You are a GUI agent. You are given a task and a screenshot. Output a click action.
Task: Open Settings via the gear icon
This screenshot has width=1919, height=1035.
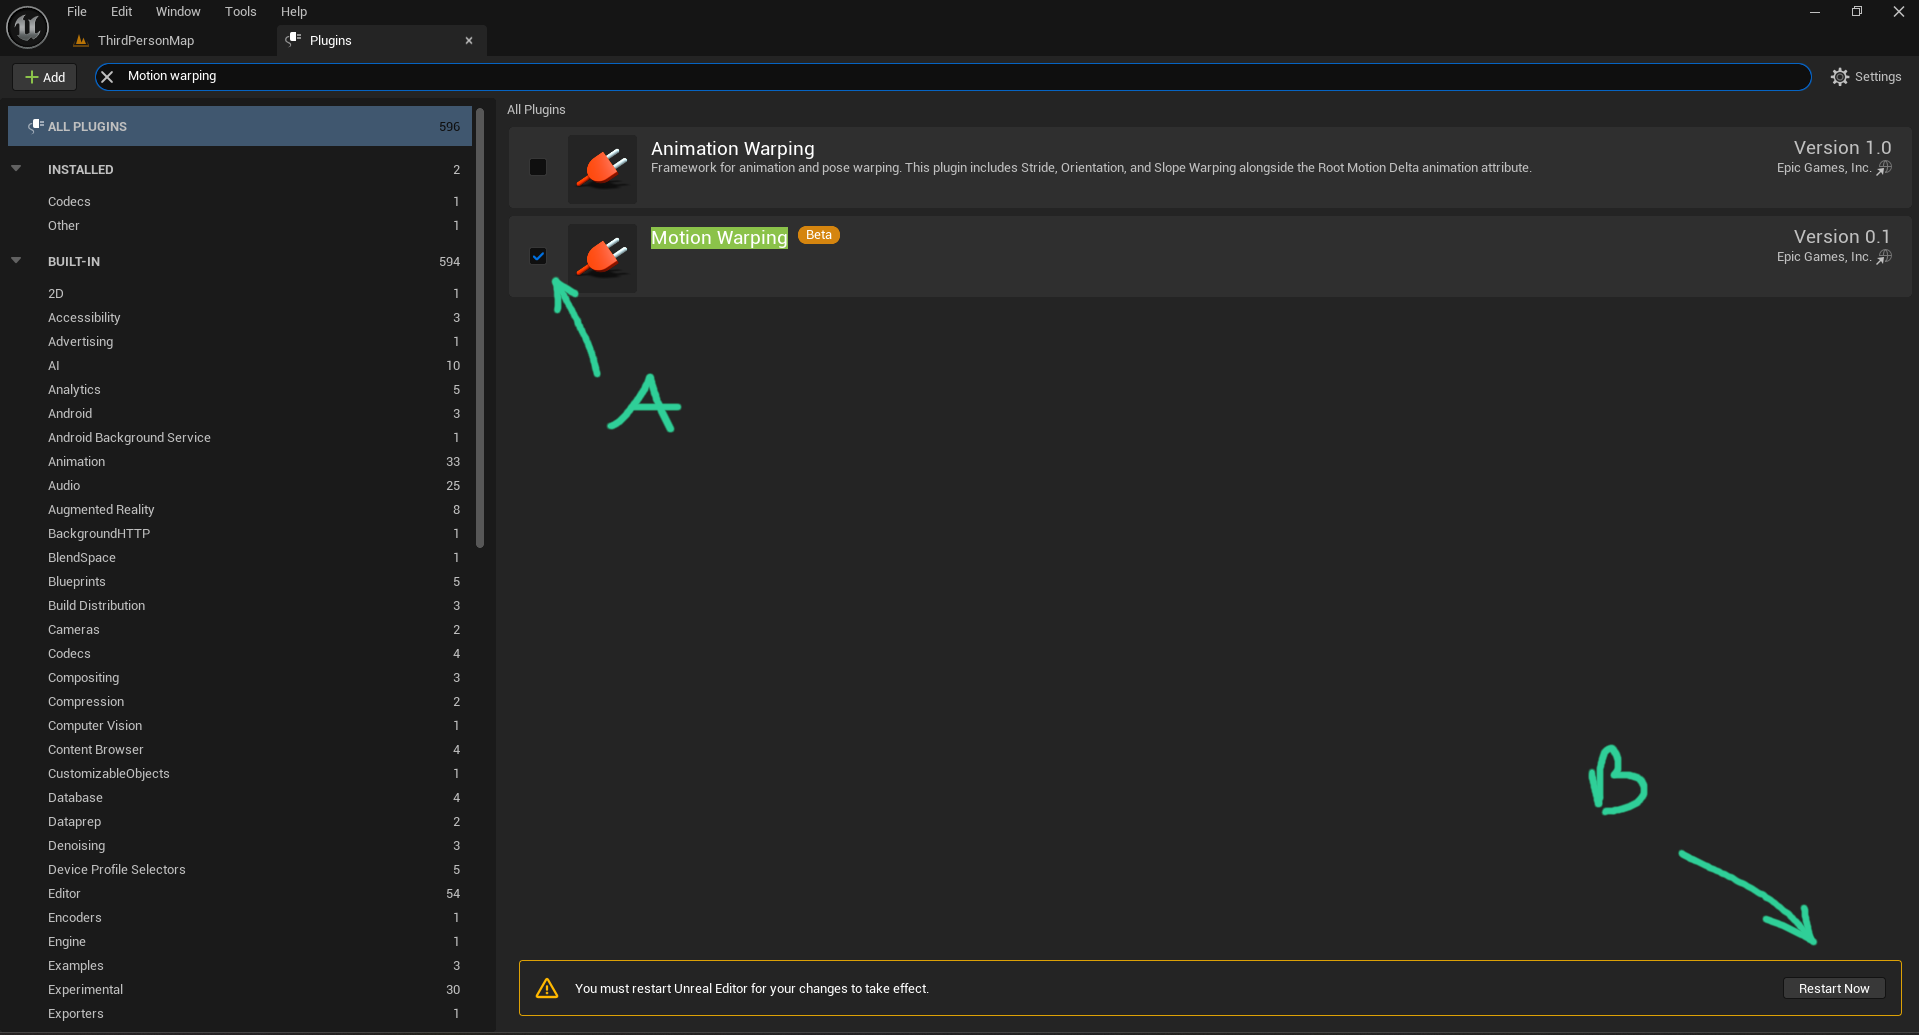1839,77
